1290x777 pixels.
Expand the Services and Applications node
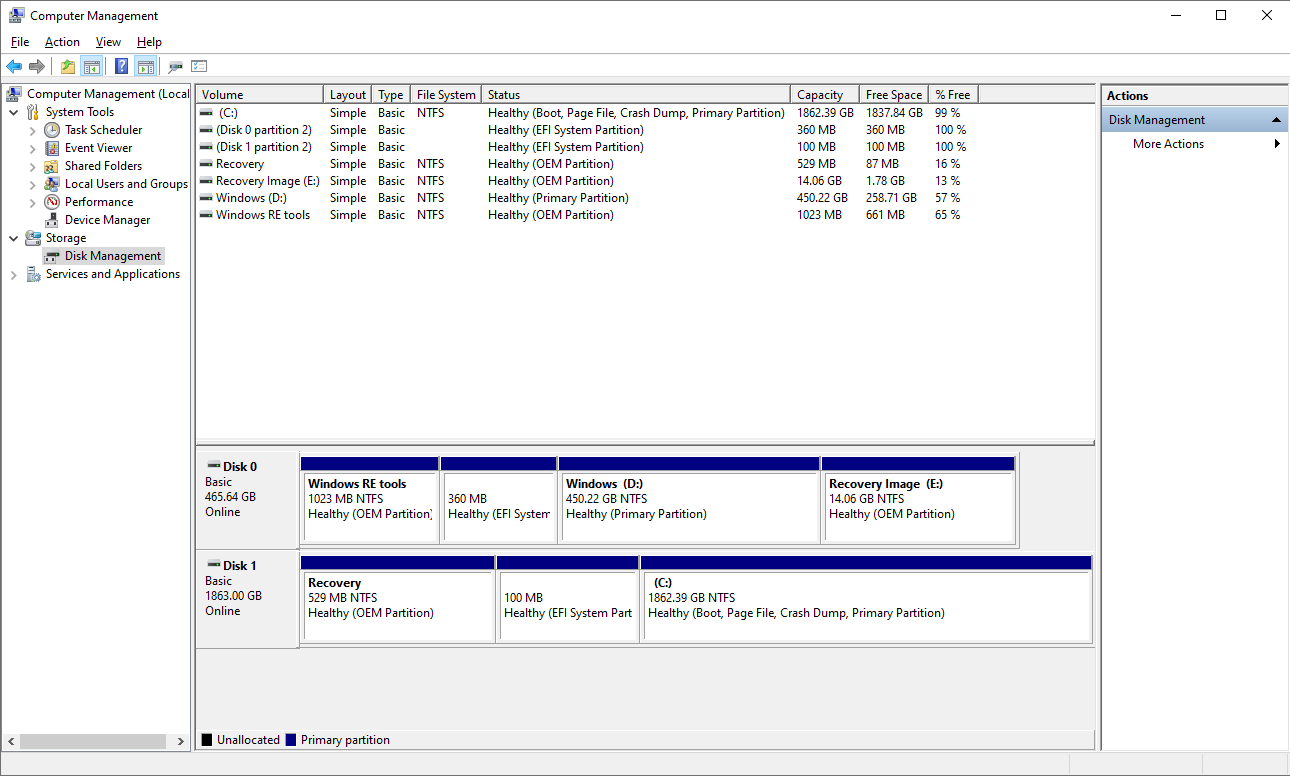tap(14, 274)
